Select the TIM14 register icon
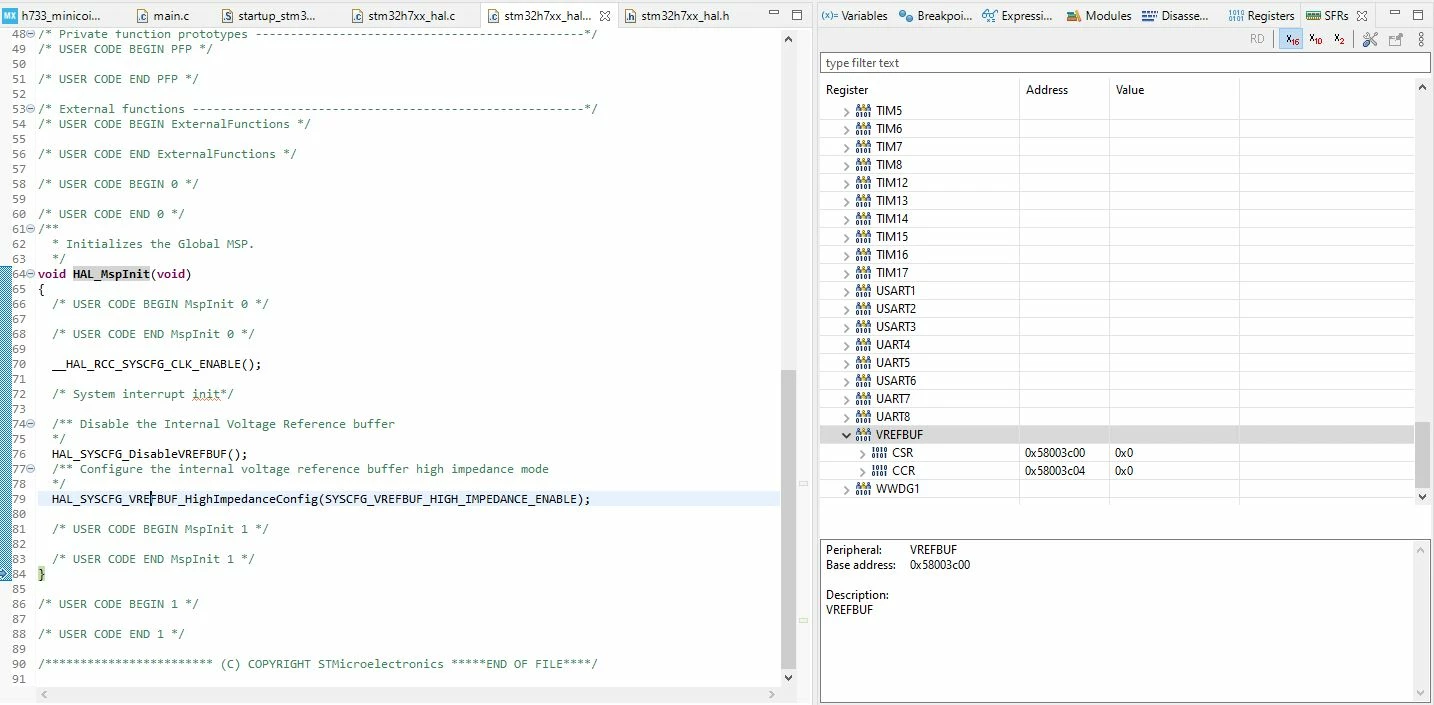 pyautogui.click(x=863, y=219)
